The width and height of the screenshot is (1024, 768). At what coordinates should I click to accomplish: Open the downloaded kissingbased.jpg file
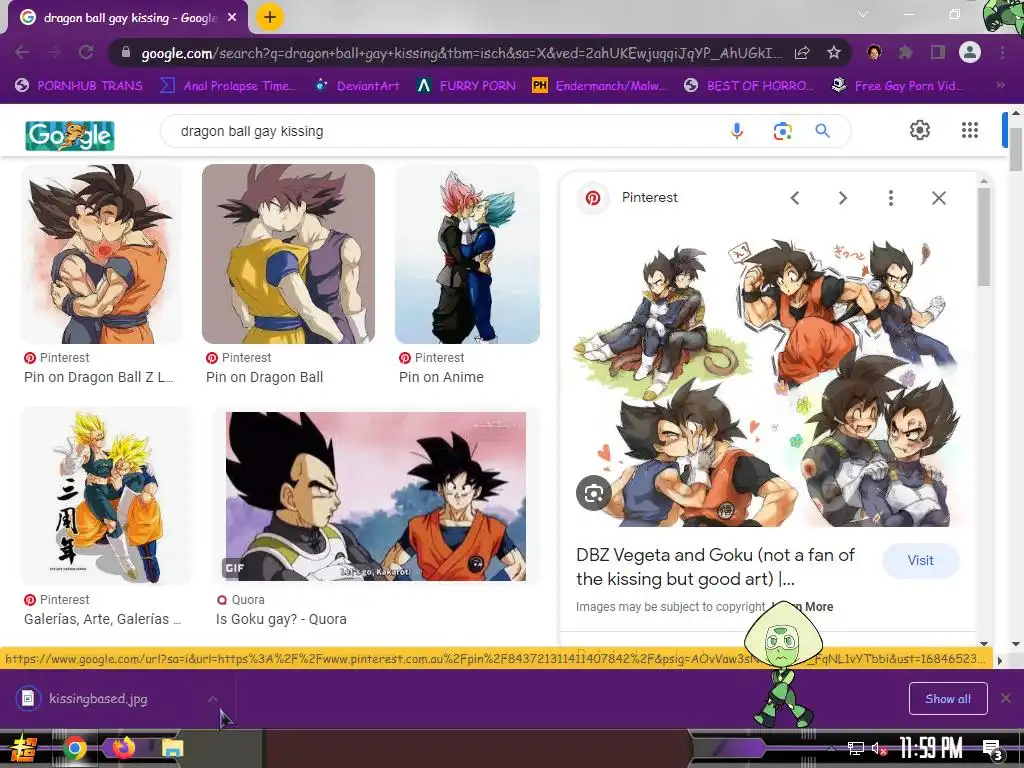click(x=98, y=699)
